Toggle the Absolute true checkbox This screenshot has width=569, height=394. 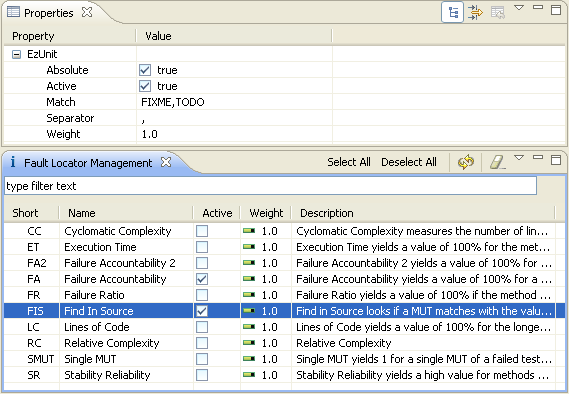click(x=145, y=70)
